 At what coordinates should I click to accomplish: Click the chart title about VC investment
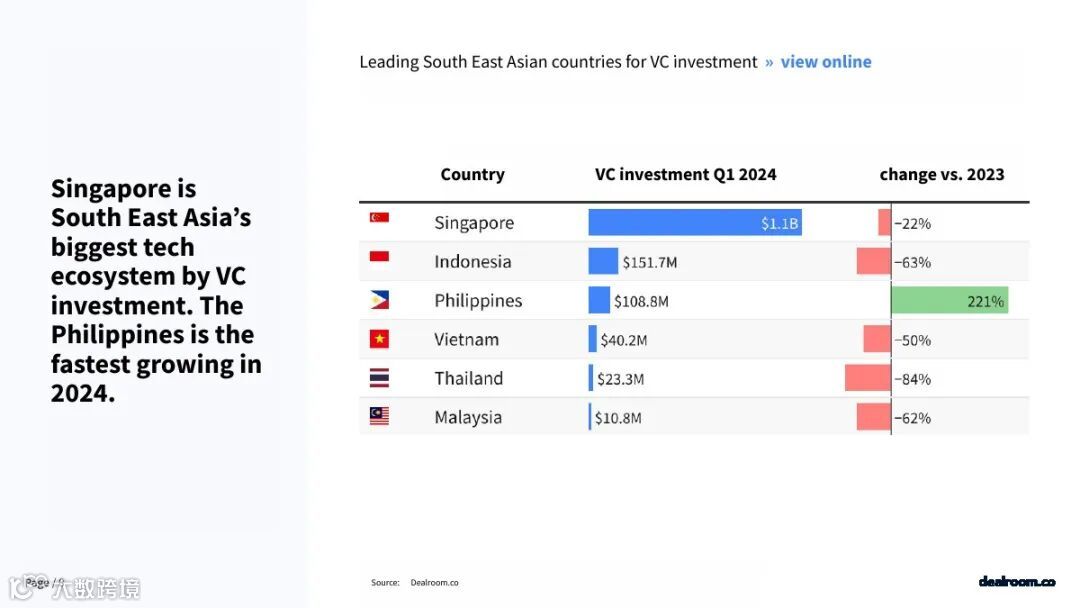558,62
